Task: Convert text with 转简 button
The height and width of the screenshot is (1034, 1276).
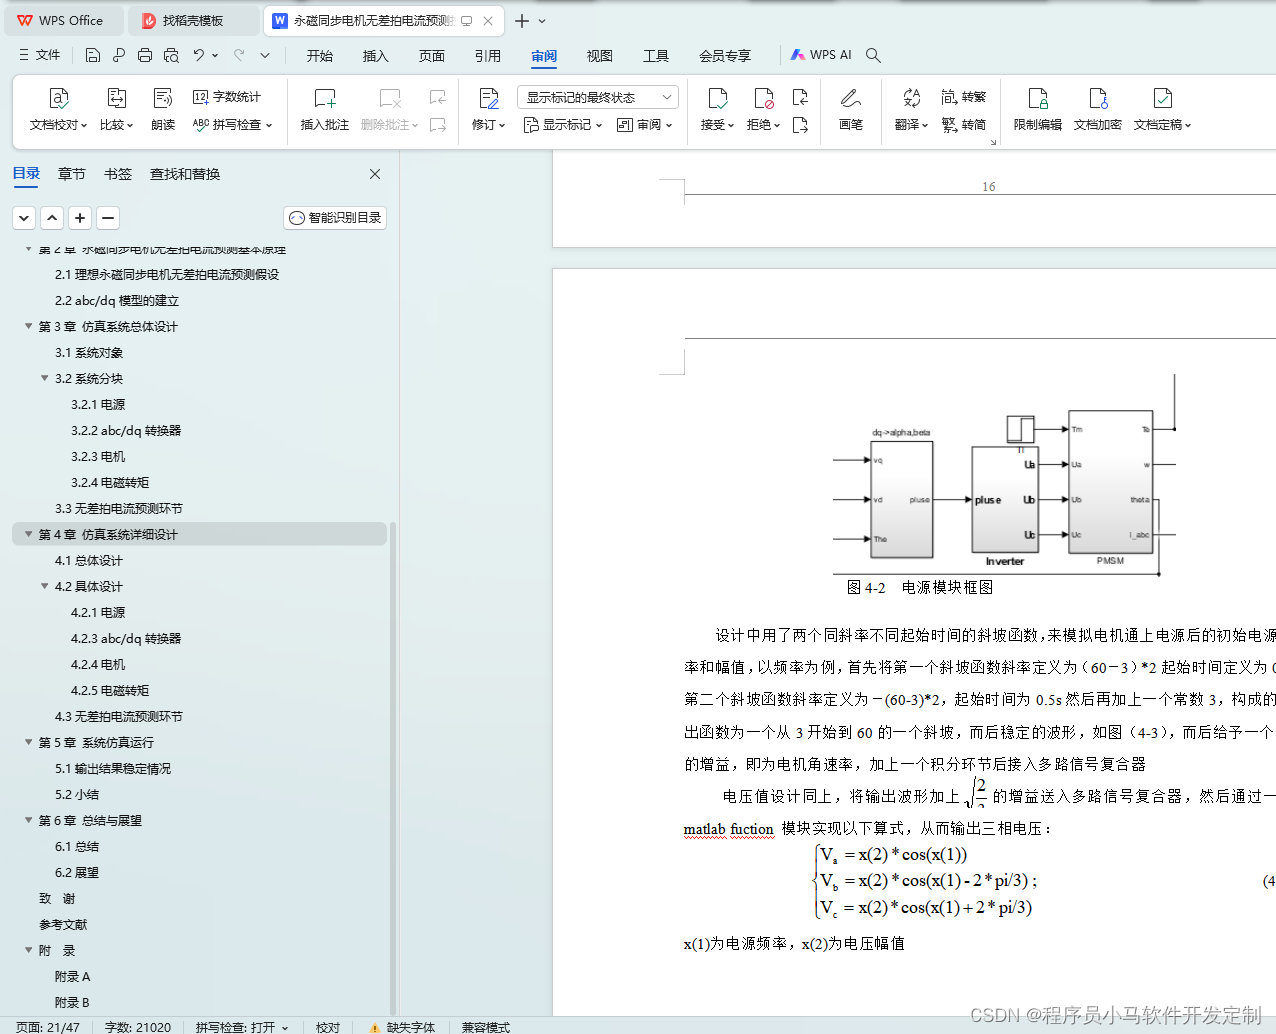Action: coord(963,125)
